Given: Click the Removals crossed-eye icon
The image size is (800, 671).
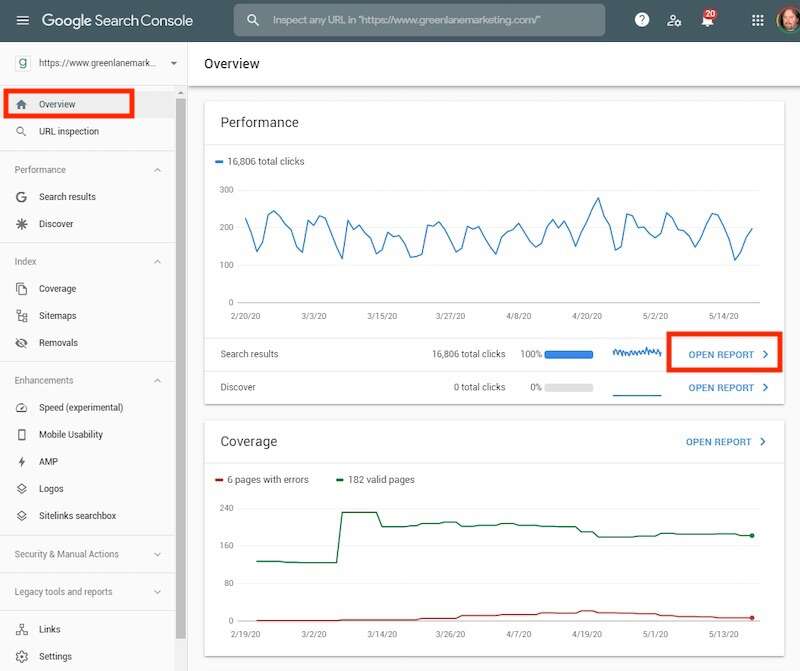Looking at the screenshot, I should tap(21, 343).
